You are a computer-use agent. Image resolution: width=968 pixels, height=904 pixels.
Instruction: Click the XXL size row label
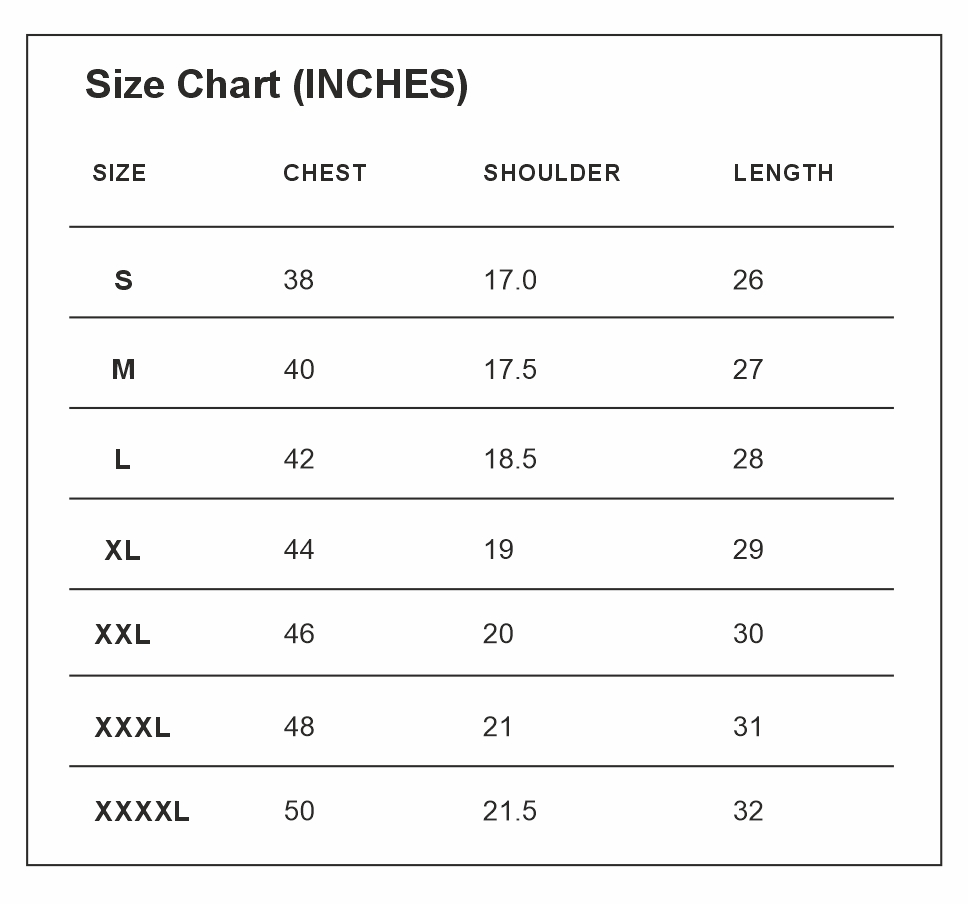click(x=122, y=634)
